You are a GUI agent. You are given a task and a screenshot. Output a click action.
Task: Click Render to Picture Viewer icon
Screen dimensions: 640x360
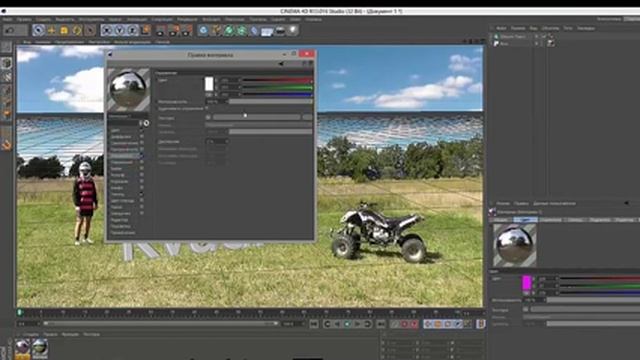[x=174, y=30]
